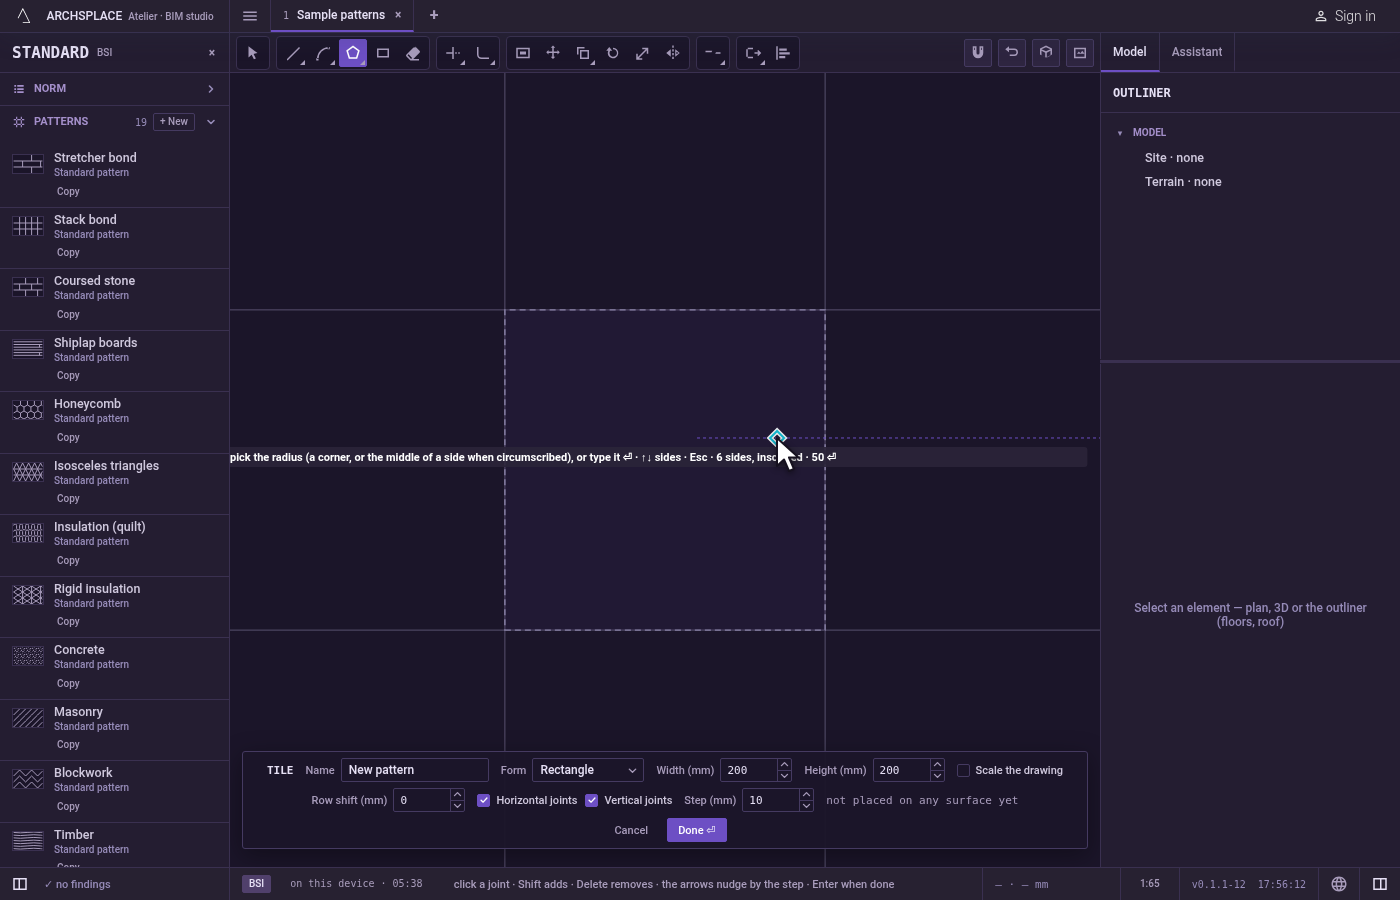The height and width of the screenshot is (900, 1400).
Task: Click the Done button
Action: coord(697,830)
